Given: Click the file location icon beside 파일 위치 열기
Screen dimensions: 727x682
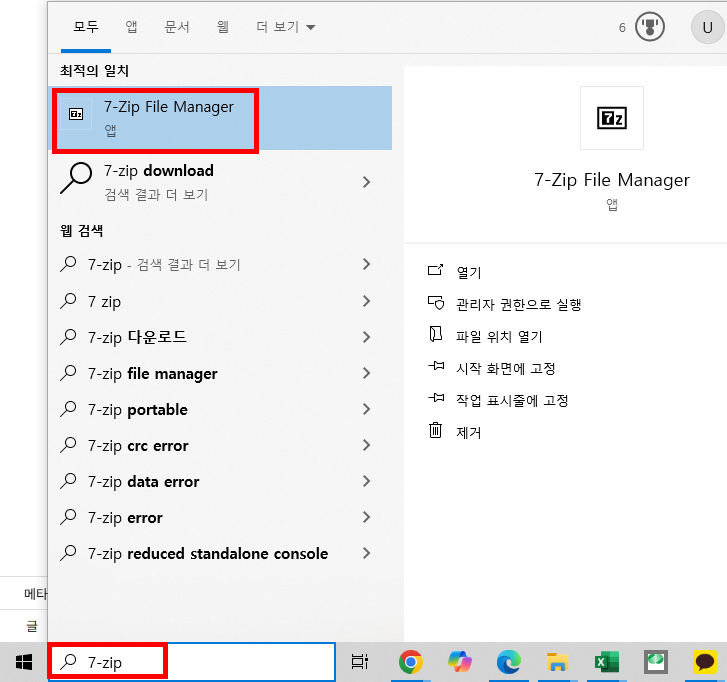Looking at the screenshot, I should pyautogui.click(x=435, y=334).
